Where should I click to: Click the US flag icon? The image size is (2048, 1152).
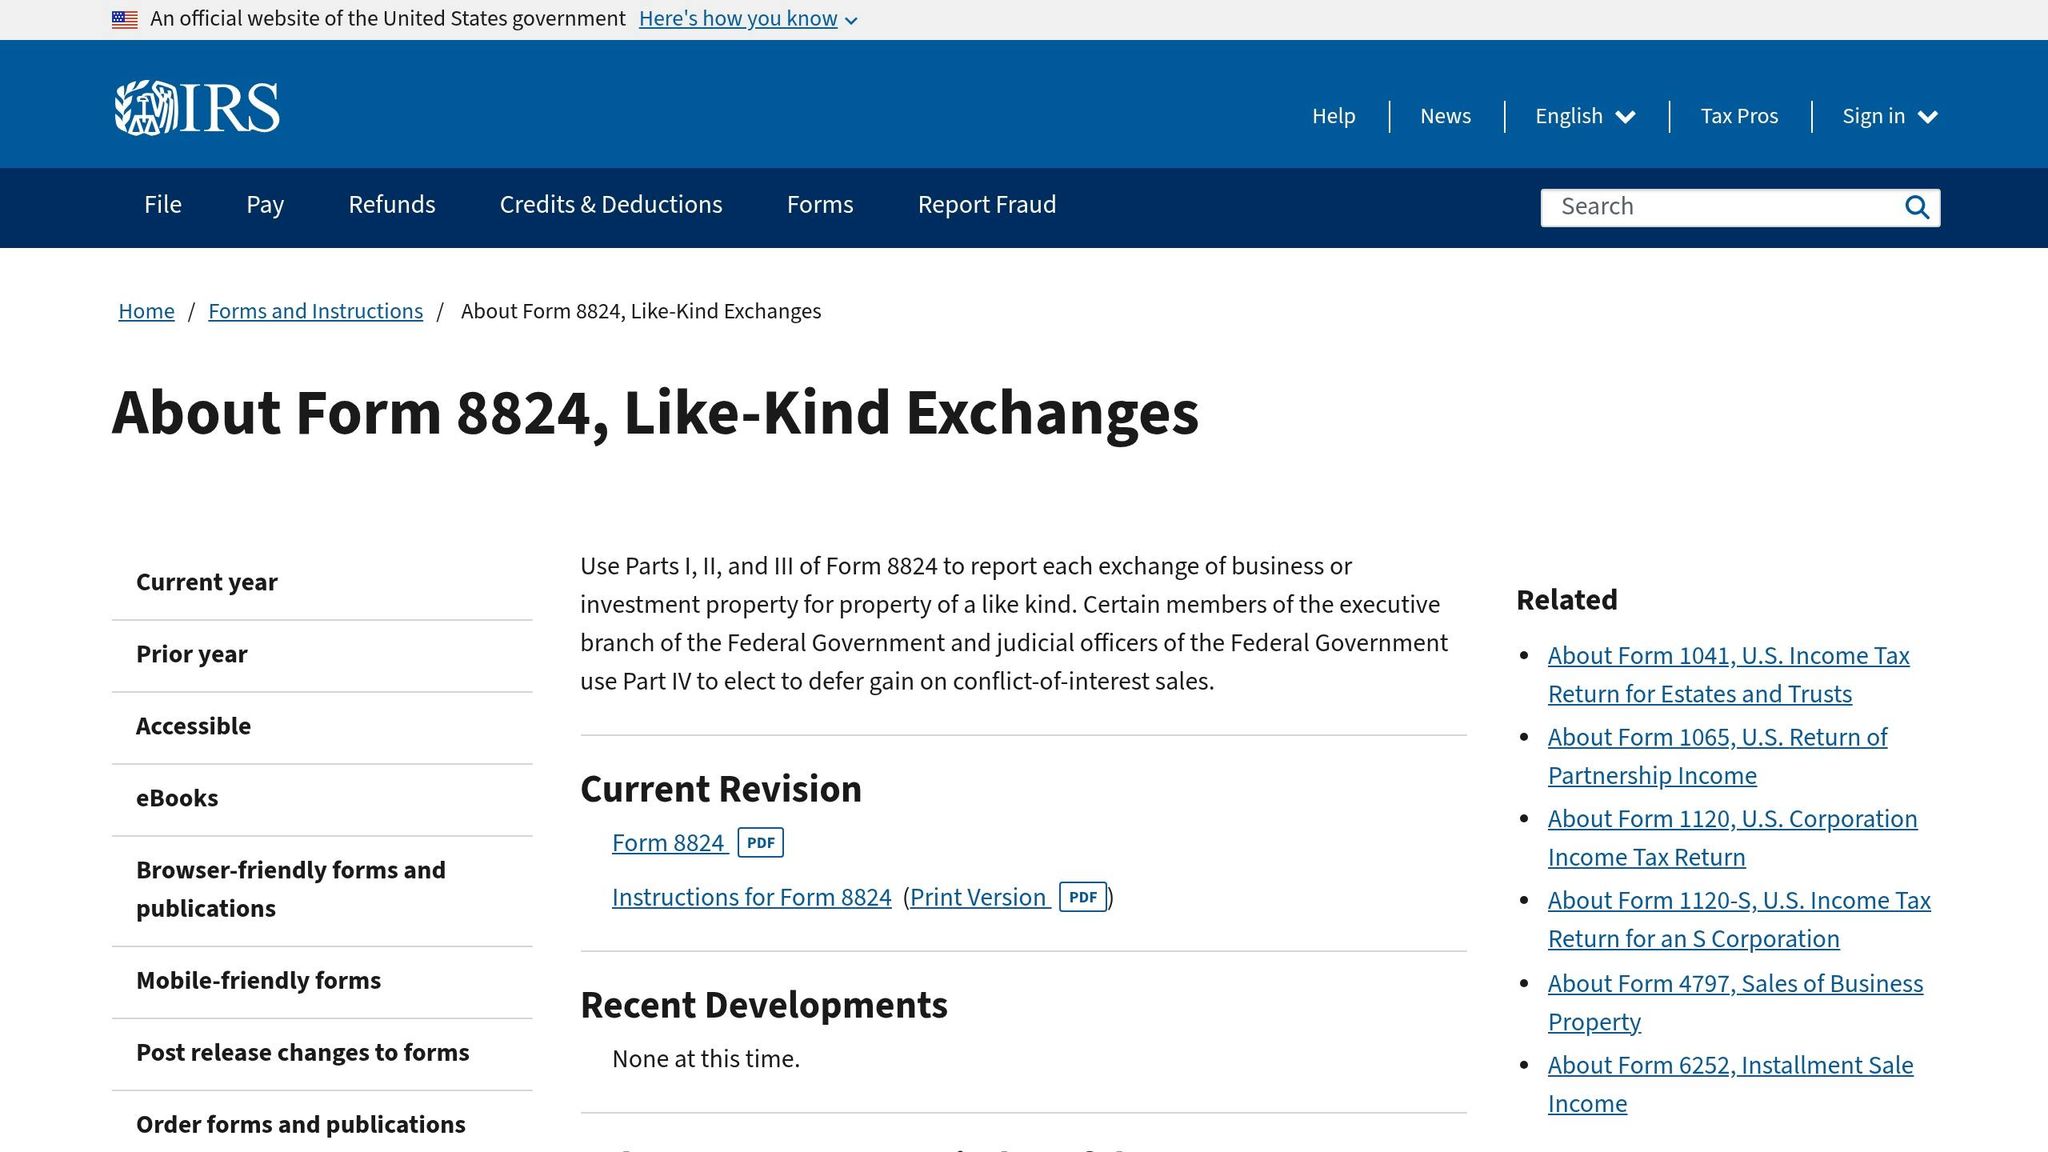tap(125, 19)
